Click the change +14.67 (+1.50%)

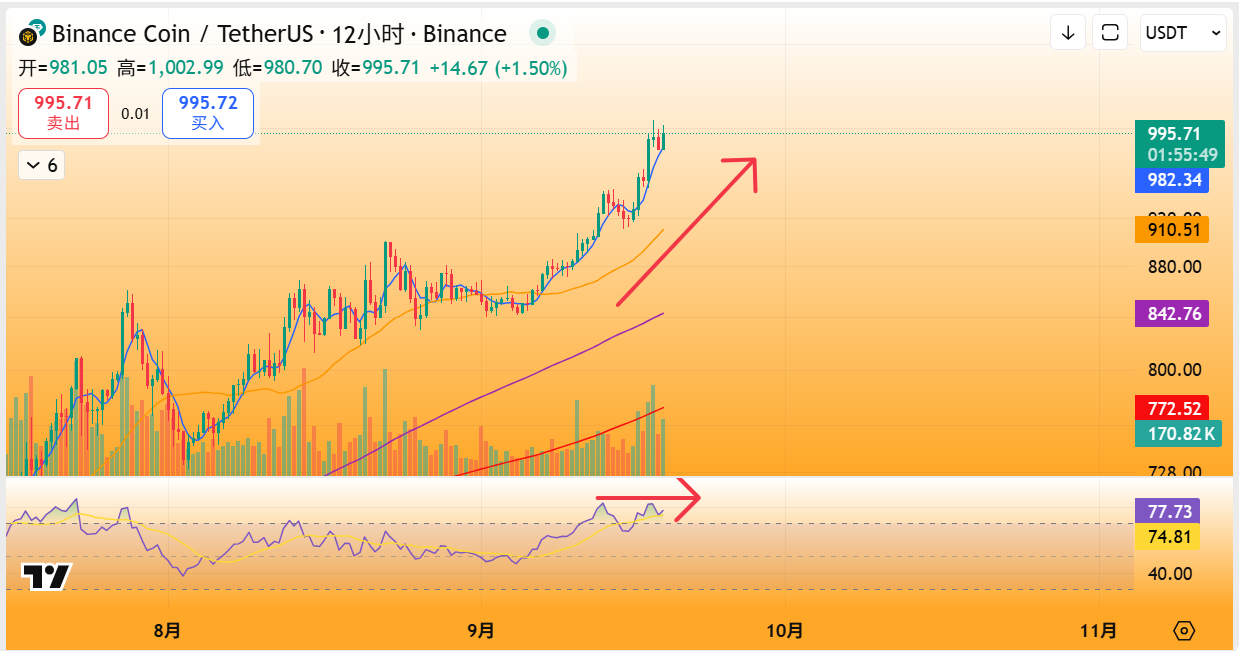(498, 69)
